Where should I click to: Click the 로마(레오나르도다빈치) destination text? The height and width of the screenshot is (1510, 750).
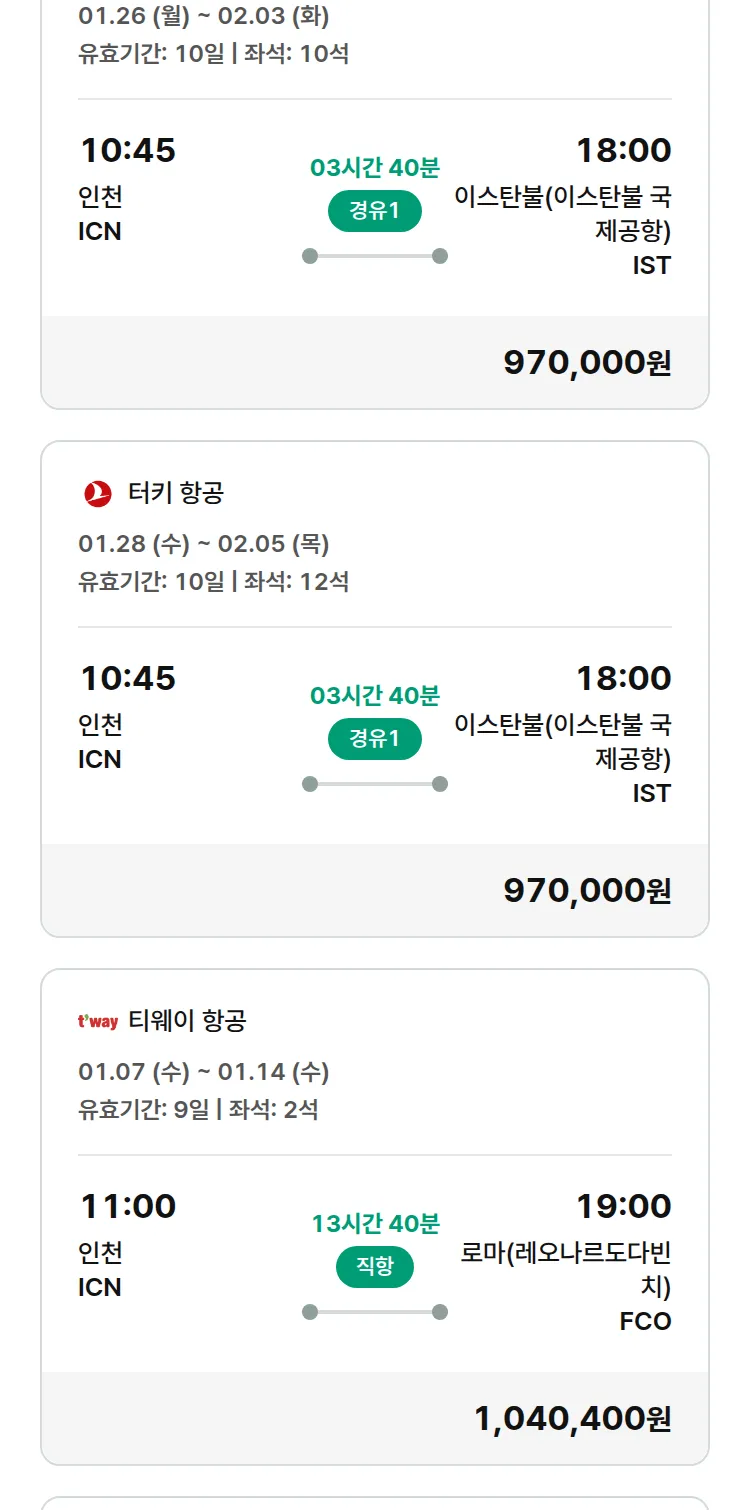point(566,1268)
